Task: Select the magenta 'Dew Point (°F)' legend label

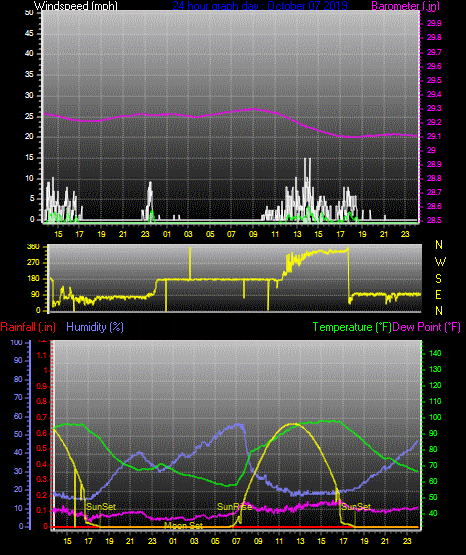Action: click(427, 327)
